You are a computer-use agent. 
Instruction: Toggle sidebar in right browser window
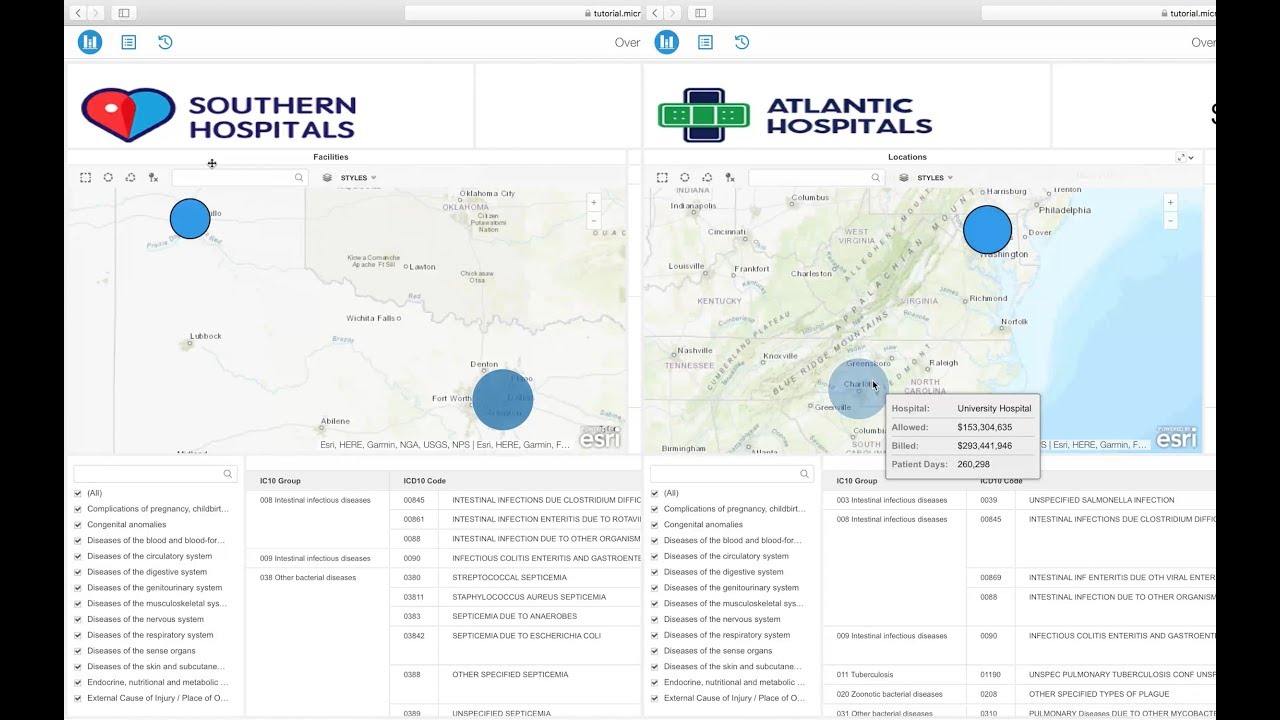700,13
